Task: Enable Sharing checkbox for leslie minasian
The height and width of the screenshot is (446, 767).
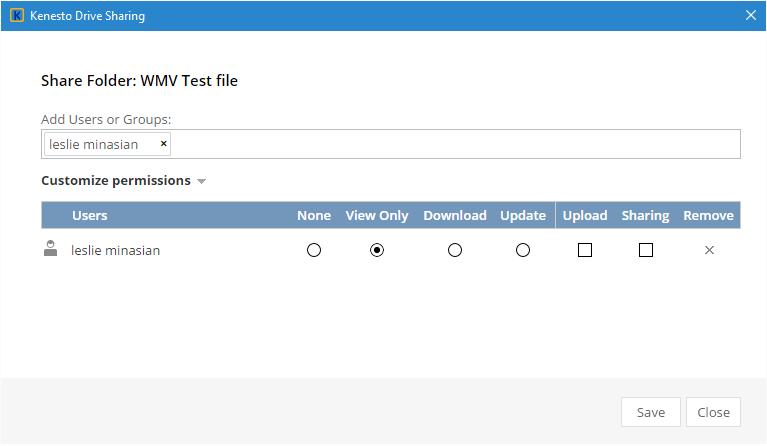Action: tap(646, 250)
